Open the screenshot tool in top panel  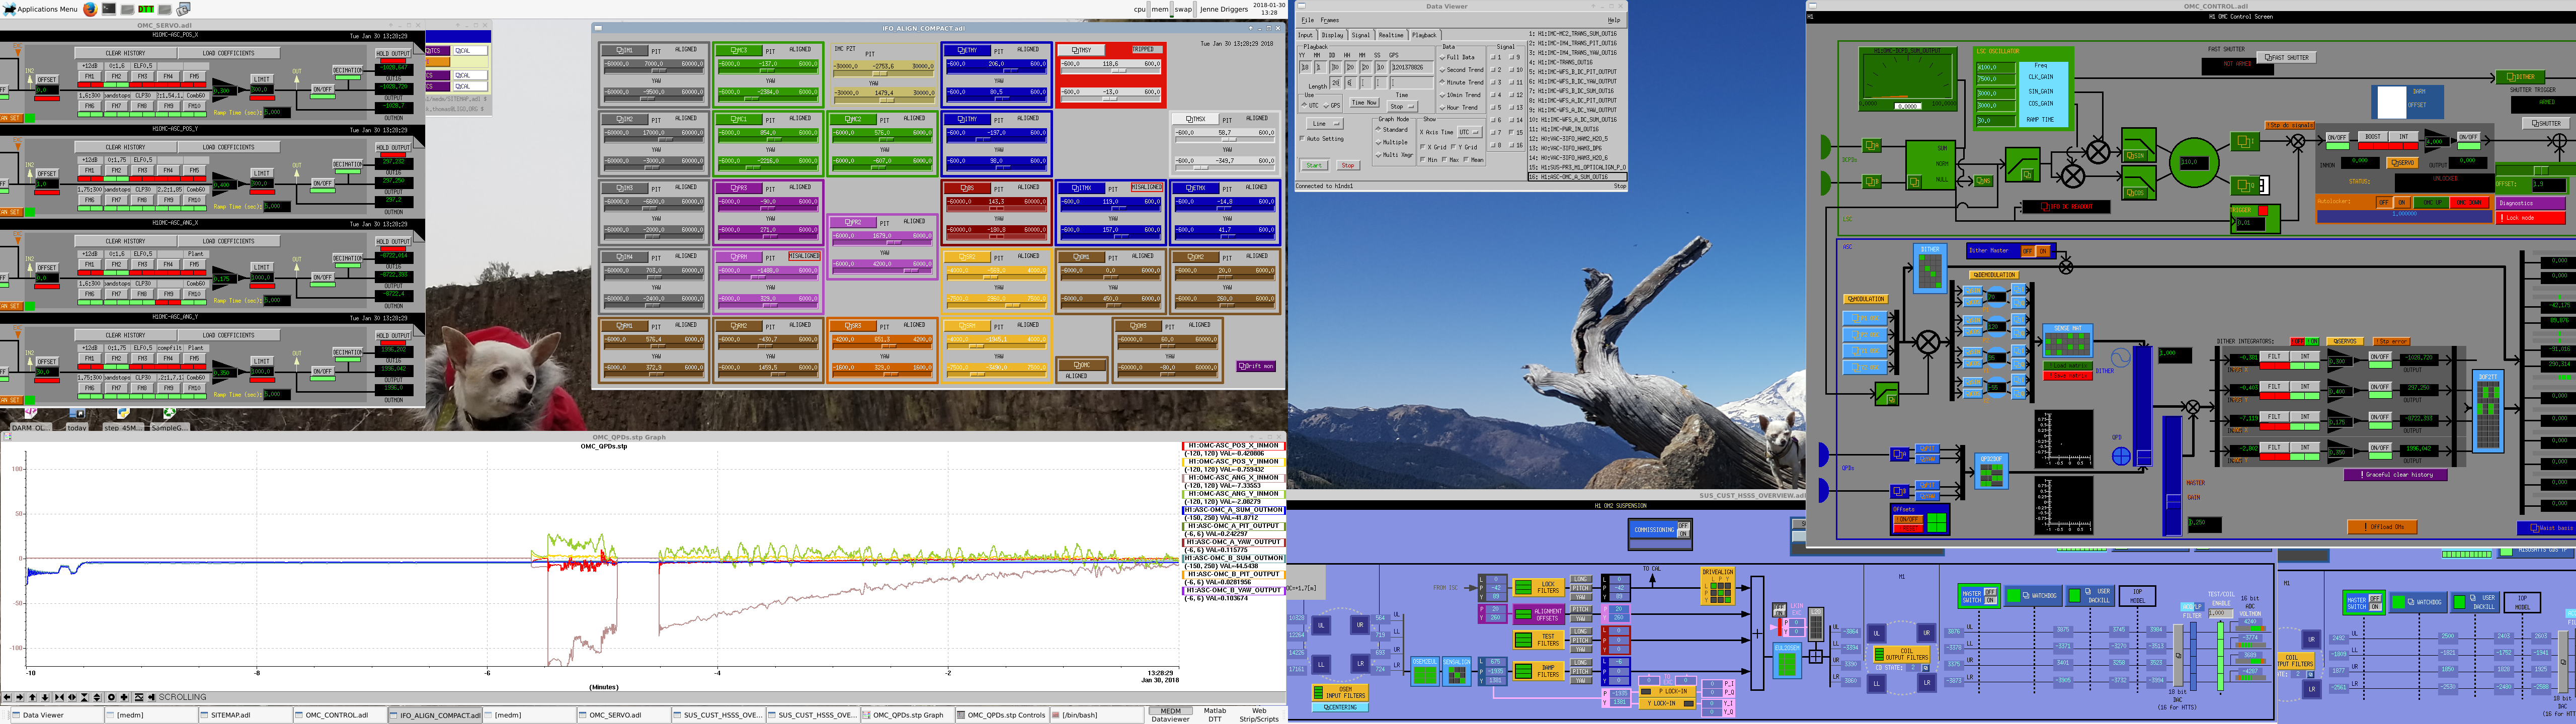(184, 9)
